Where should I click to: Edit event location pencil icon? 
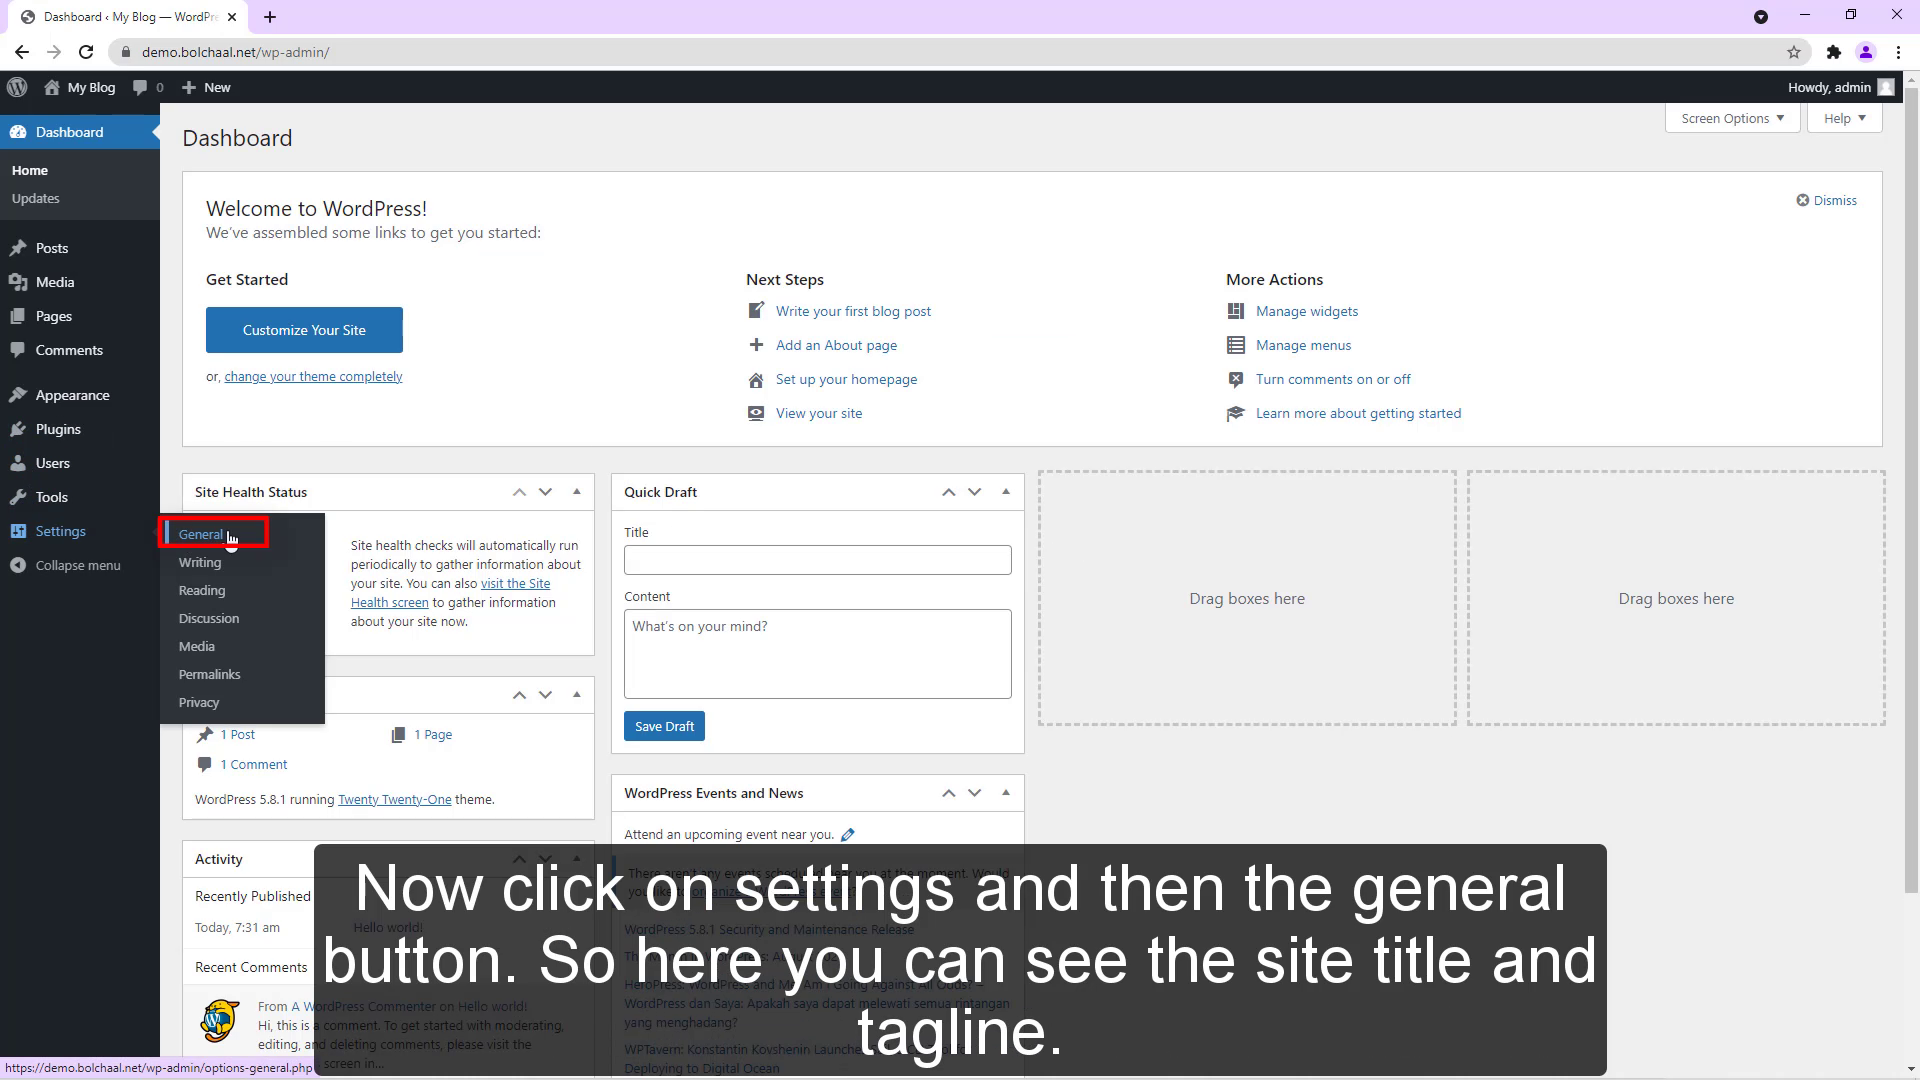pos(848,835)
